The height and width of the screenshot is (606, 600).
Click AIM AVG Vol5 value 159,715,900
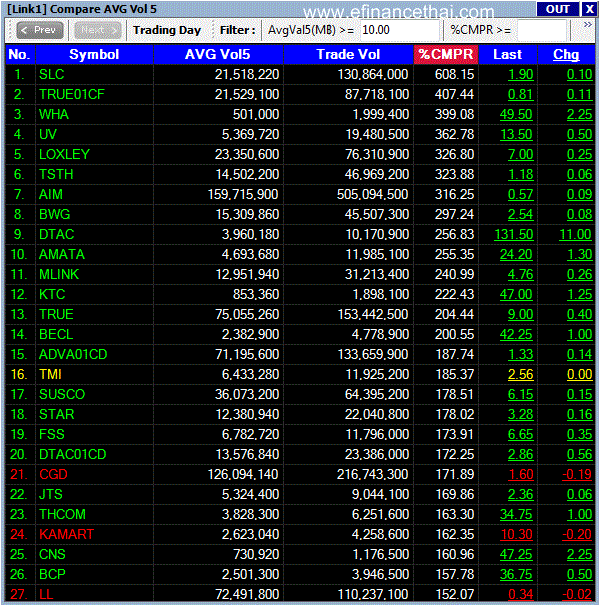(243, 194)
